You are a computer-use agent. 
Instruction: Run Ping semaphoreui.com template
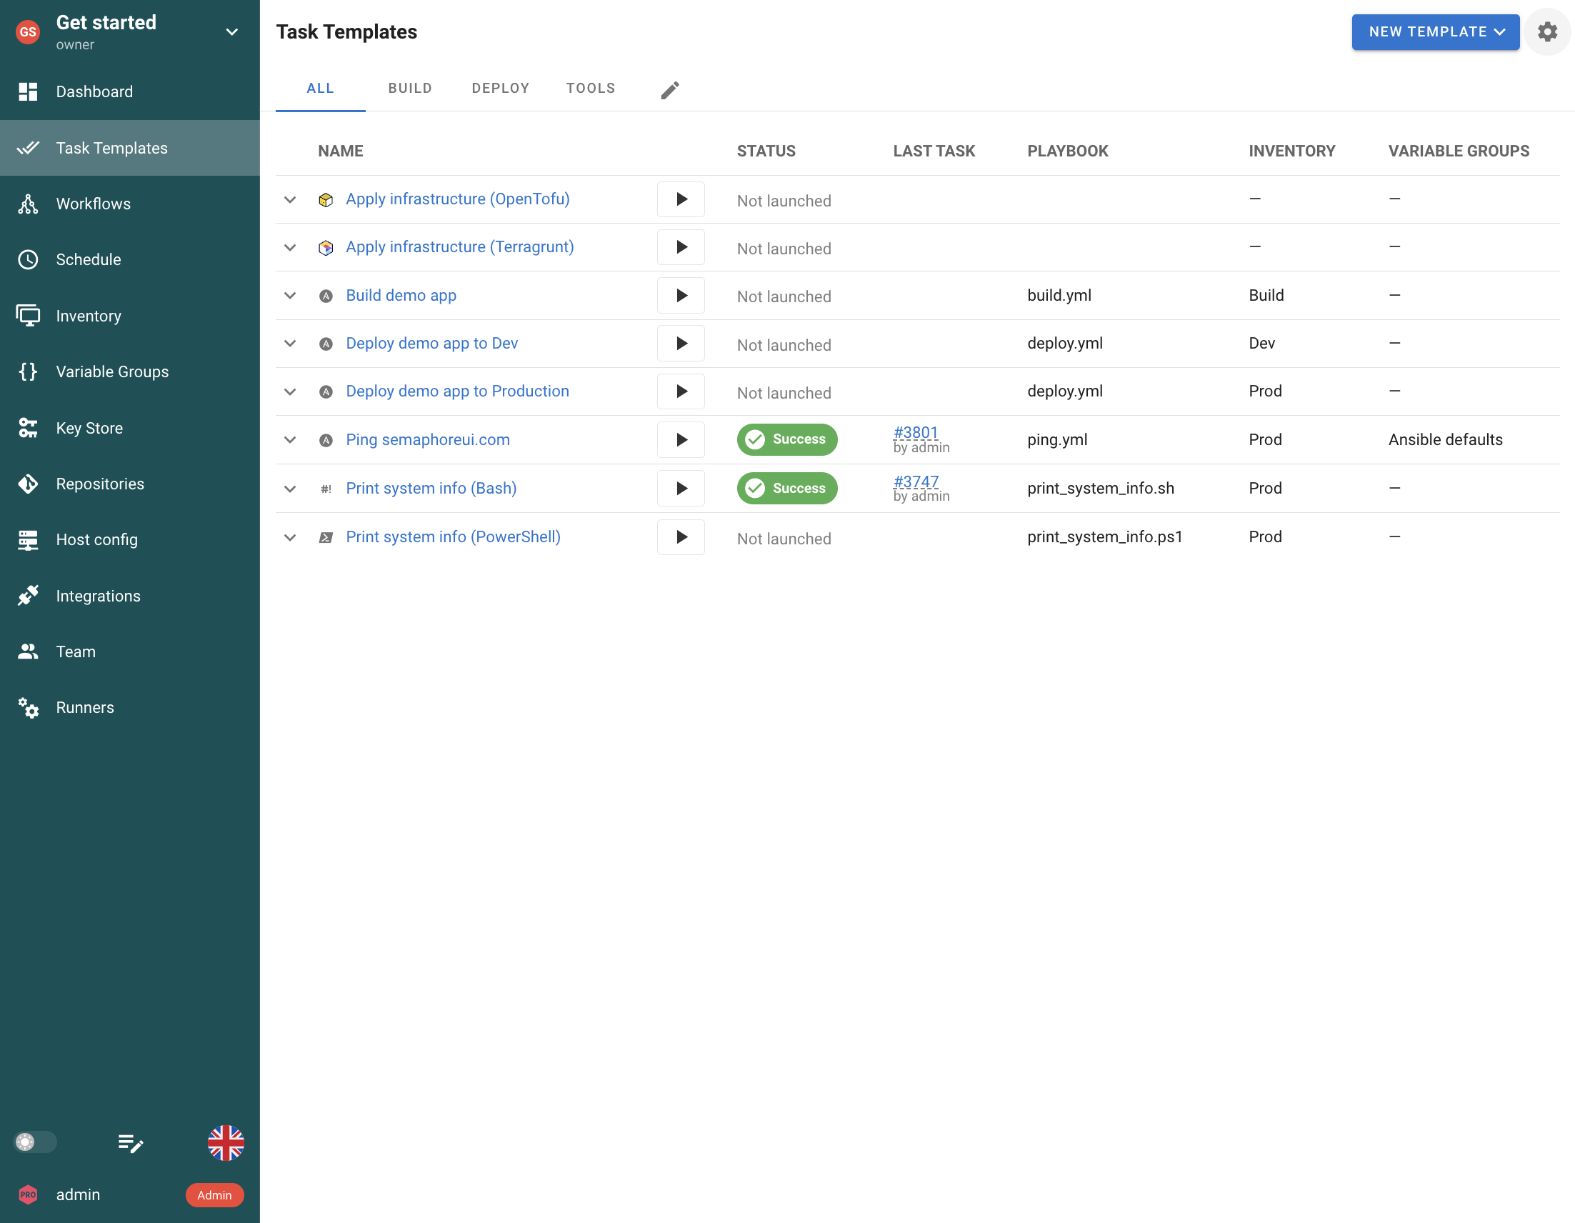(681, 440)
